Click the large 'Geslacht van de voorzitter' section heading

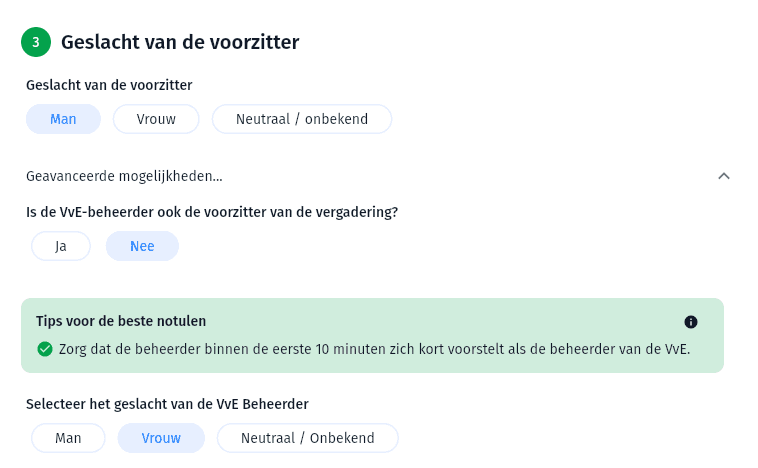(180, 42)
